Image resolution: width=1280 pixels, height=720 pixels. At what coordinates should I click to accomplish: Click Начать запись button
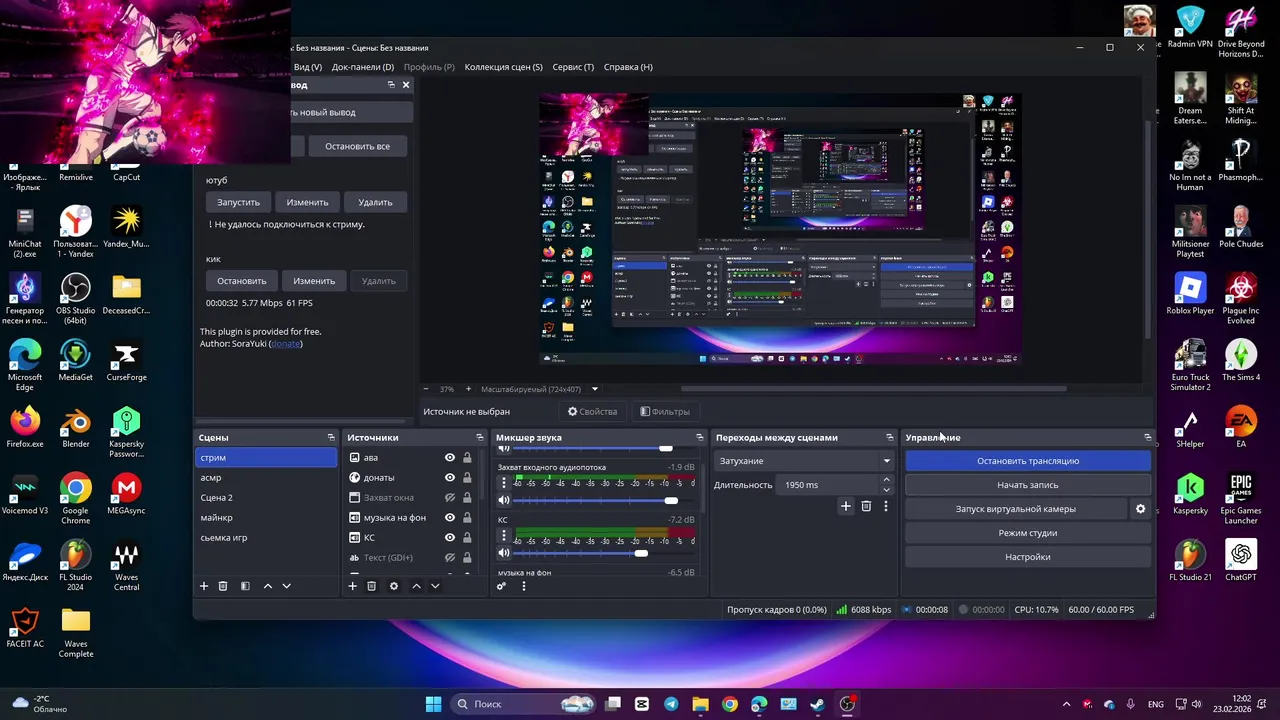click(1028, 485)
